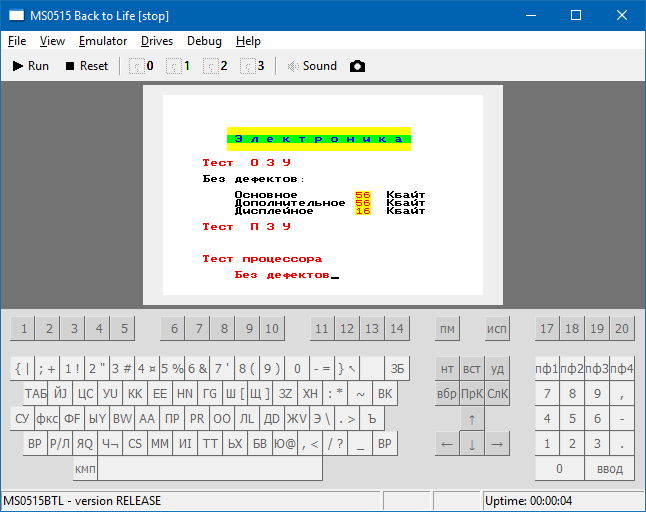Click the left arrow key
Image resolution: width=646 pixels, height=512 pixels.
[447, 444]
